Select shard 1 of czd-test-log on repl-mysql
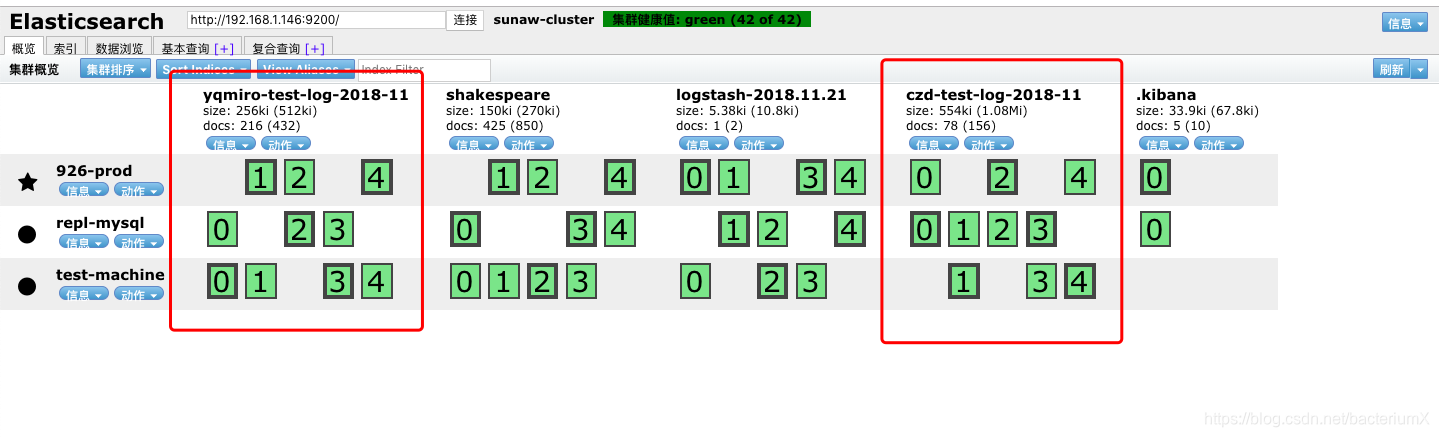 [963, 231]
